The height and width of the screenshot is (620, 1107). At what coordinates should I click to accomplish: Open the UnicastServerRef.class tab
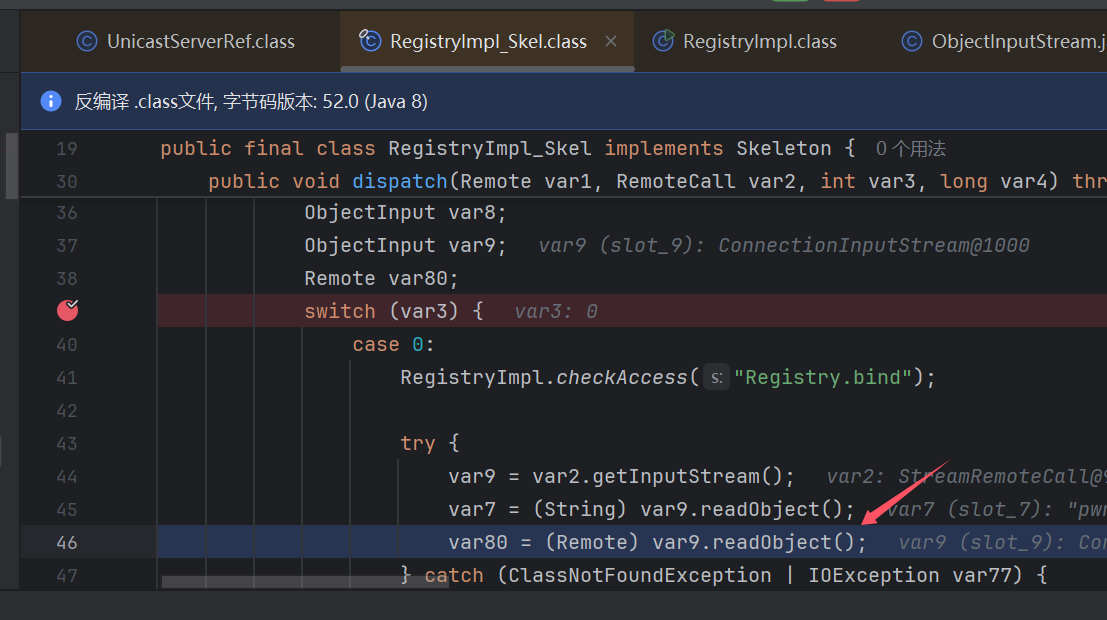(186, 42)
